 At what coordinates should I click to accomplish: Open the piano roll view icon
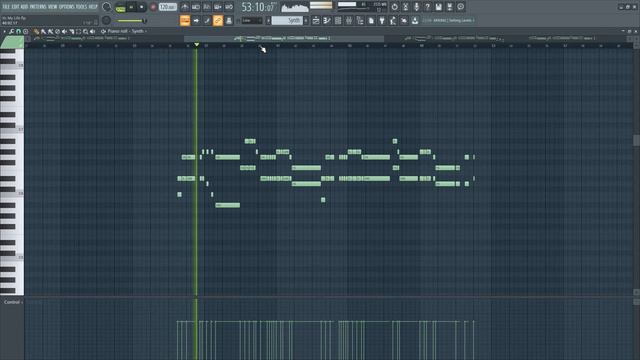click(x=327, y=20)
